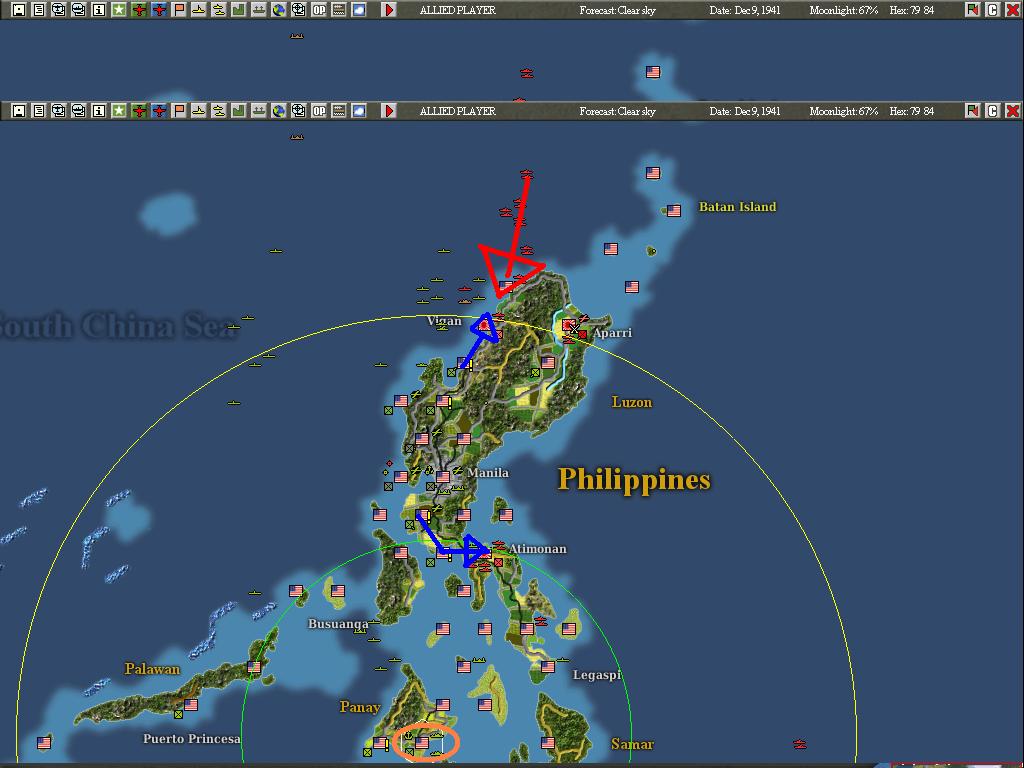
Task: Click the info 'i' icon in main map toolbar
Action: point(99,111)
